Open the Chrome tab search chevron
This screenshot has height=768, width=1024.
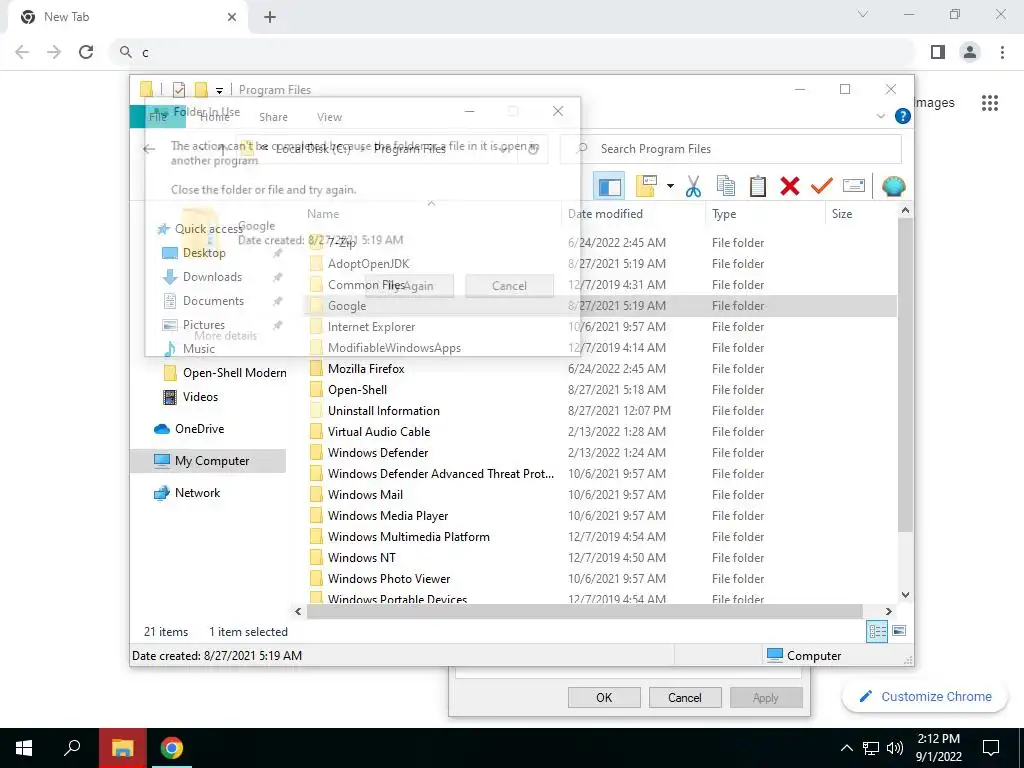[863, 14]
